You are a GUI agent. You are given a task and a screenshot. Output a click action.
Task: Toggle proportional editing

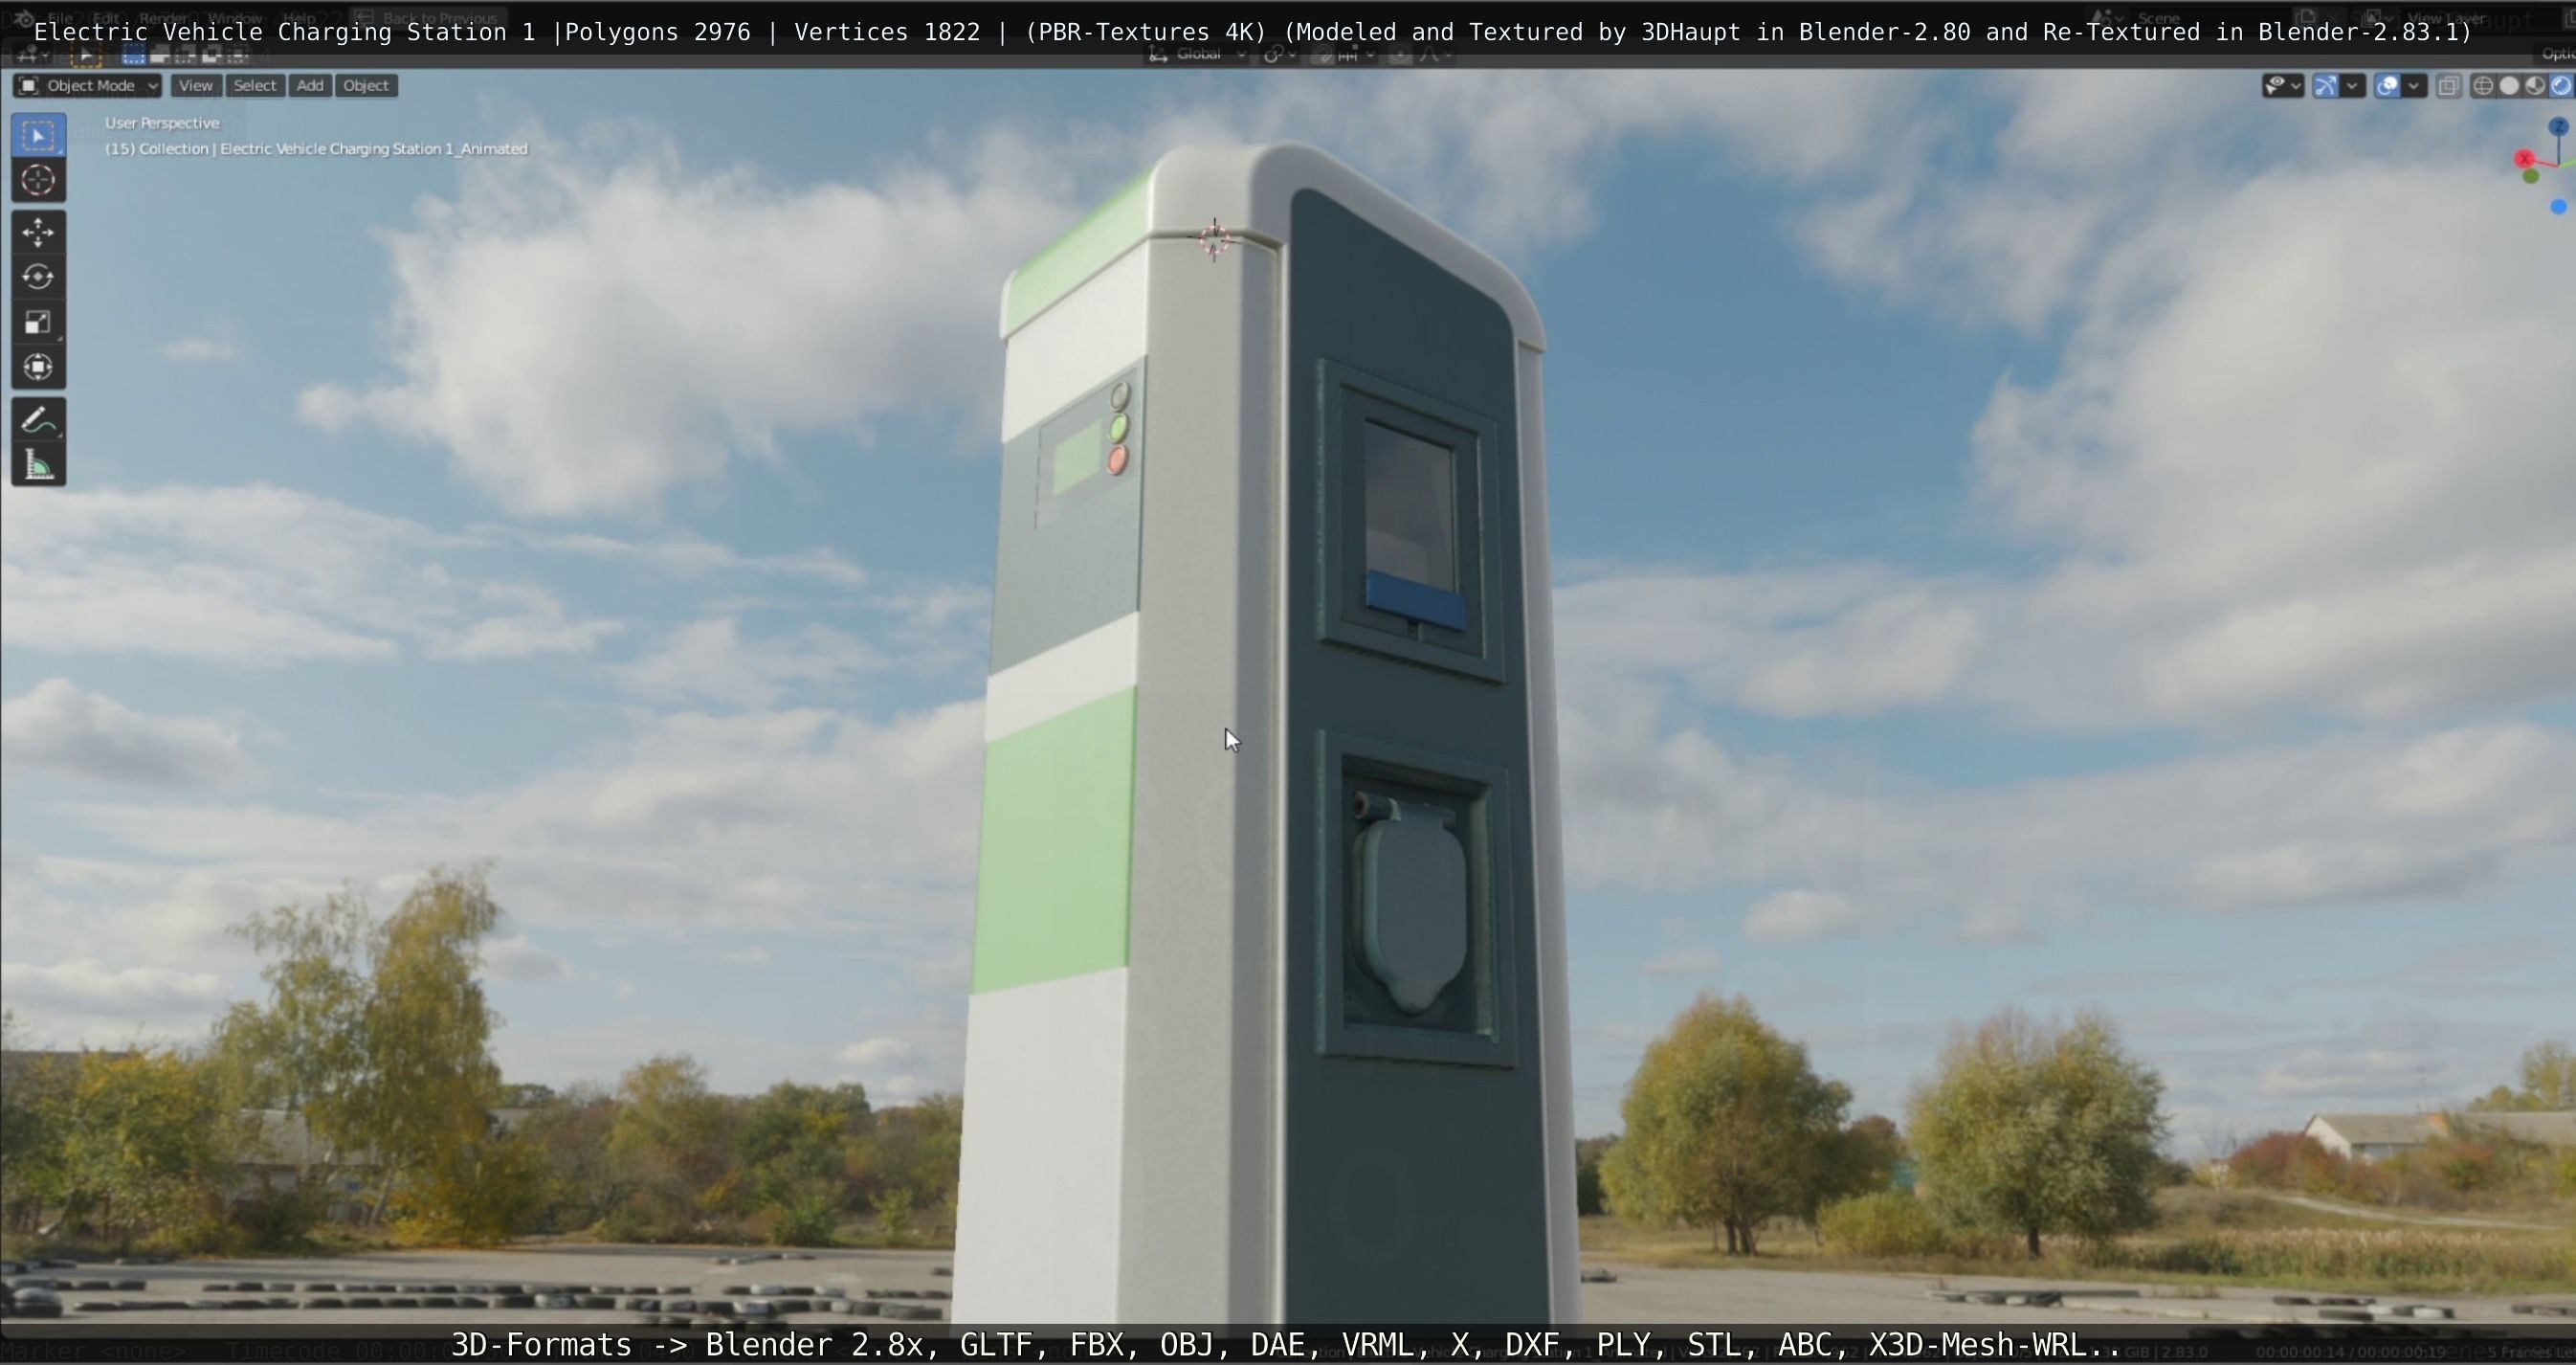1399,54
